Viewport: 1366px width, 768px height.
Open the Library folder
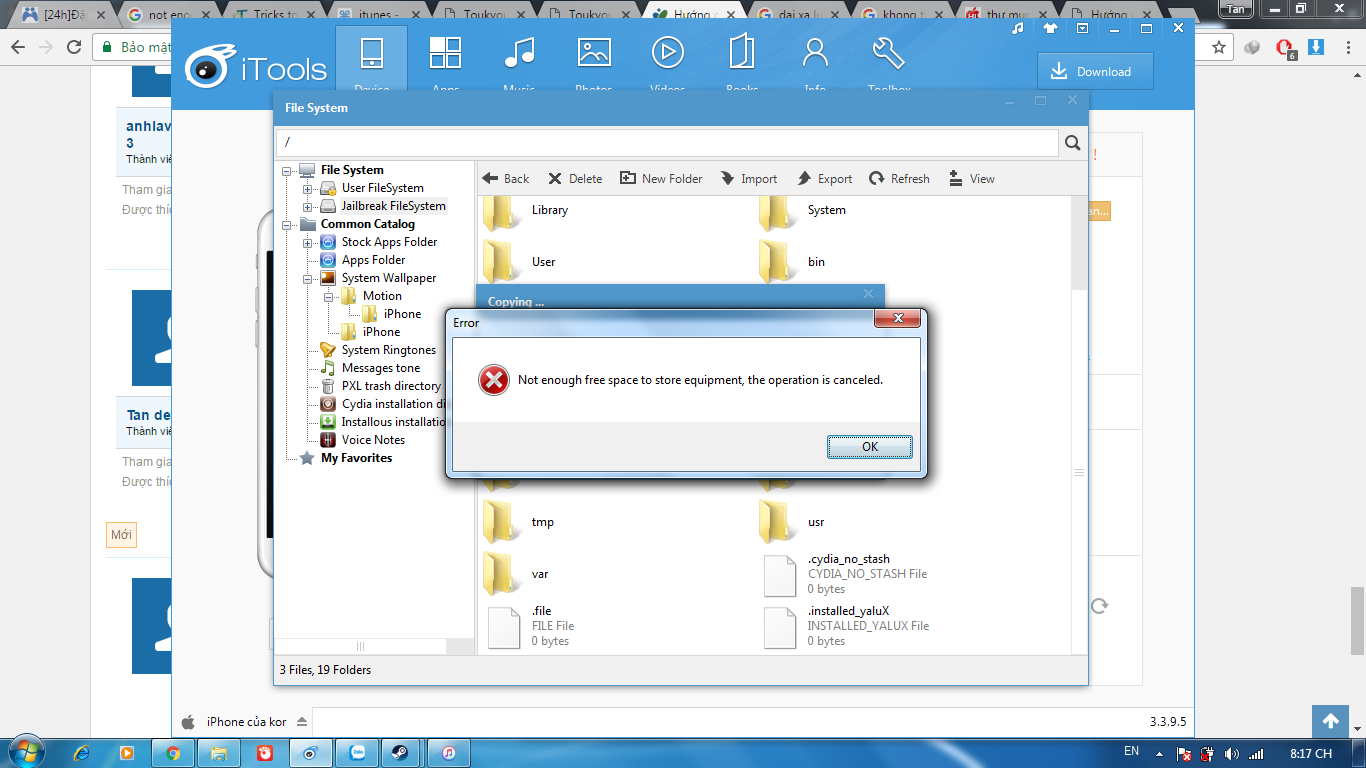click(x=549, y=210)
